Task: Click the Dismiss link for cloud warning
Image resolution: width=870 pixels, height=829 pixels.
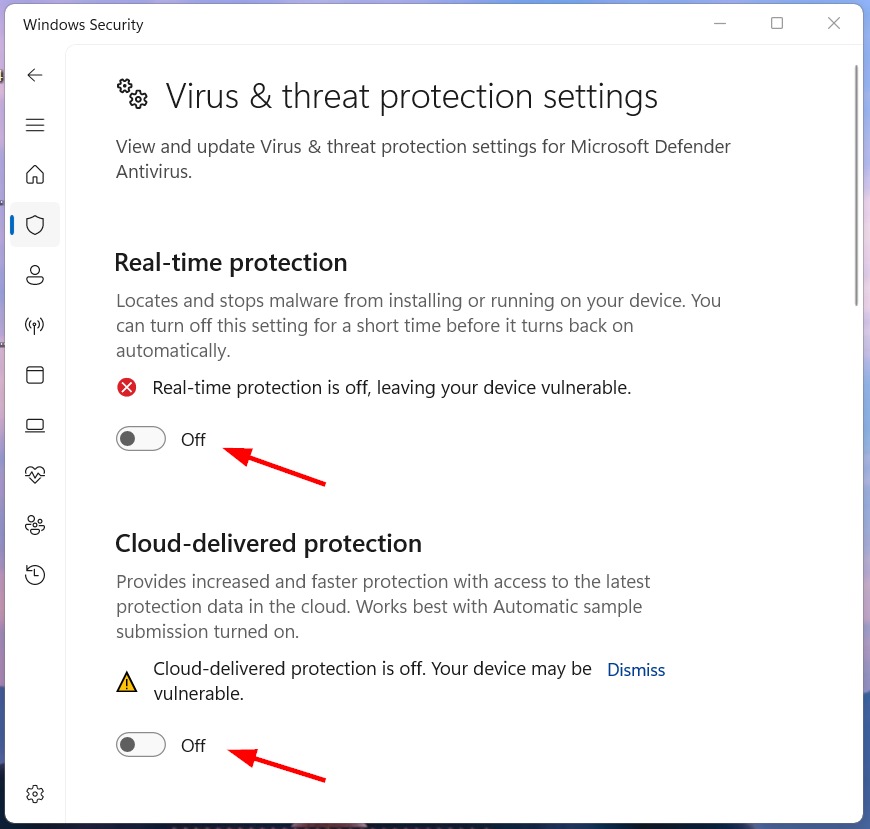Action: click(636, 670)
